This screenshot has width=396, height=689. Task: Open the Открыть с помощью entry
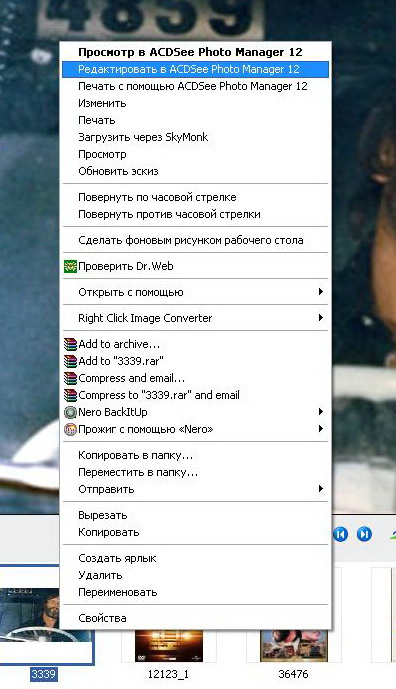click(196, 292)
